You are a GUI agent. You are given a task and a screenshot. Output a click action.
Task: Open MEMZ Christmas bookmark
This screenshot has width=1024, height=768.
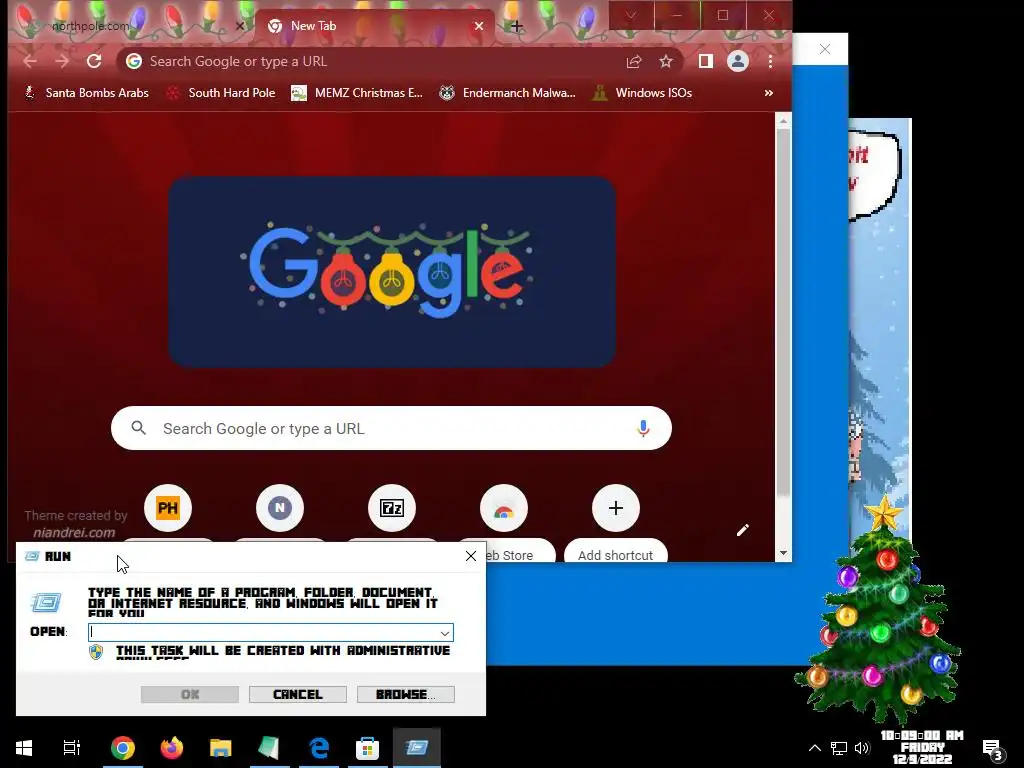pyautogui.click(x=357, y=93)
